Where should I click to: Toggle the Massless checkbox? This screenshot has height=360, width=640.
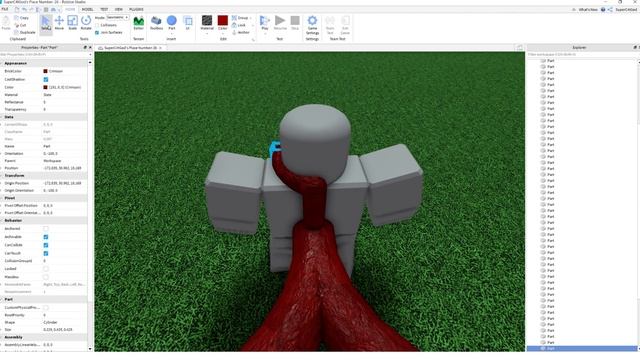46,277
